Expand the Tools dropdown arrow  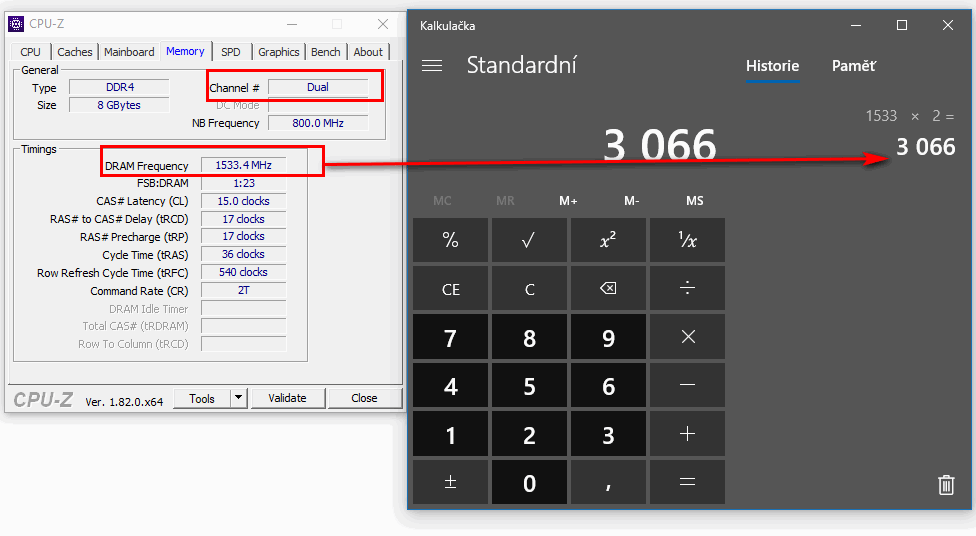tap(238, 398)
